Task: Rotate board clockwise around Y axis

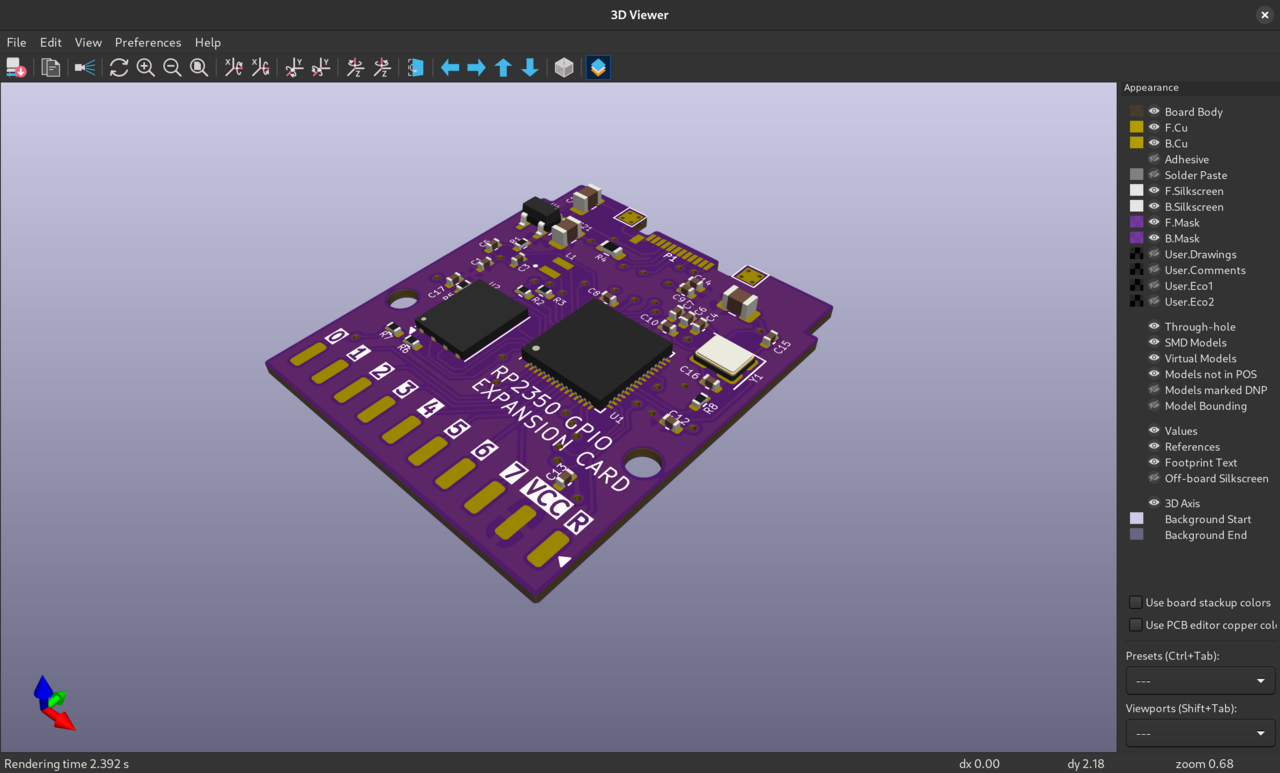Action: pyautogui.click(x=294, y=67)
